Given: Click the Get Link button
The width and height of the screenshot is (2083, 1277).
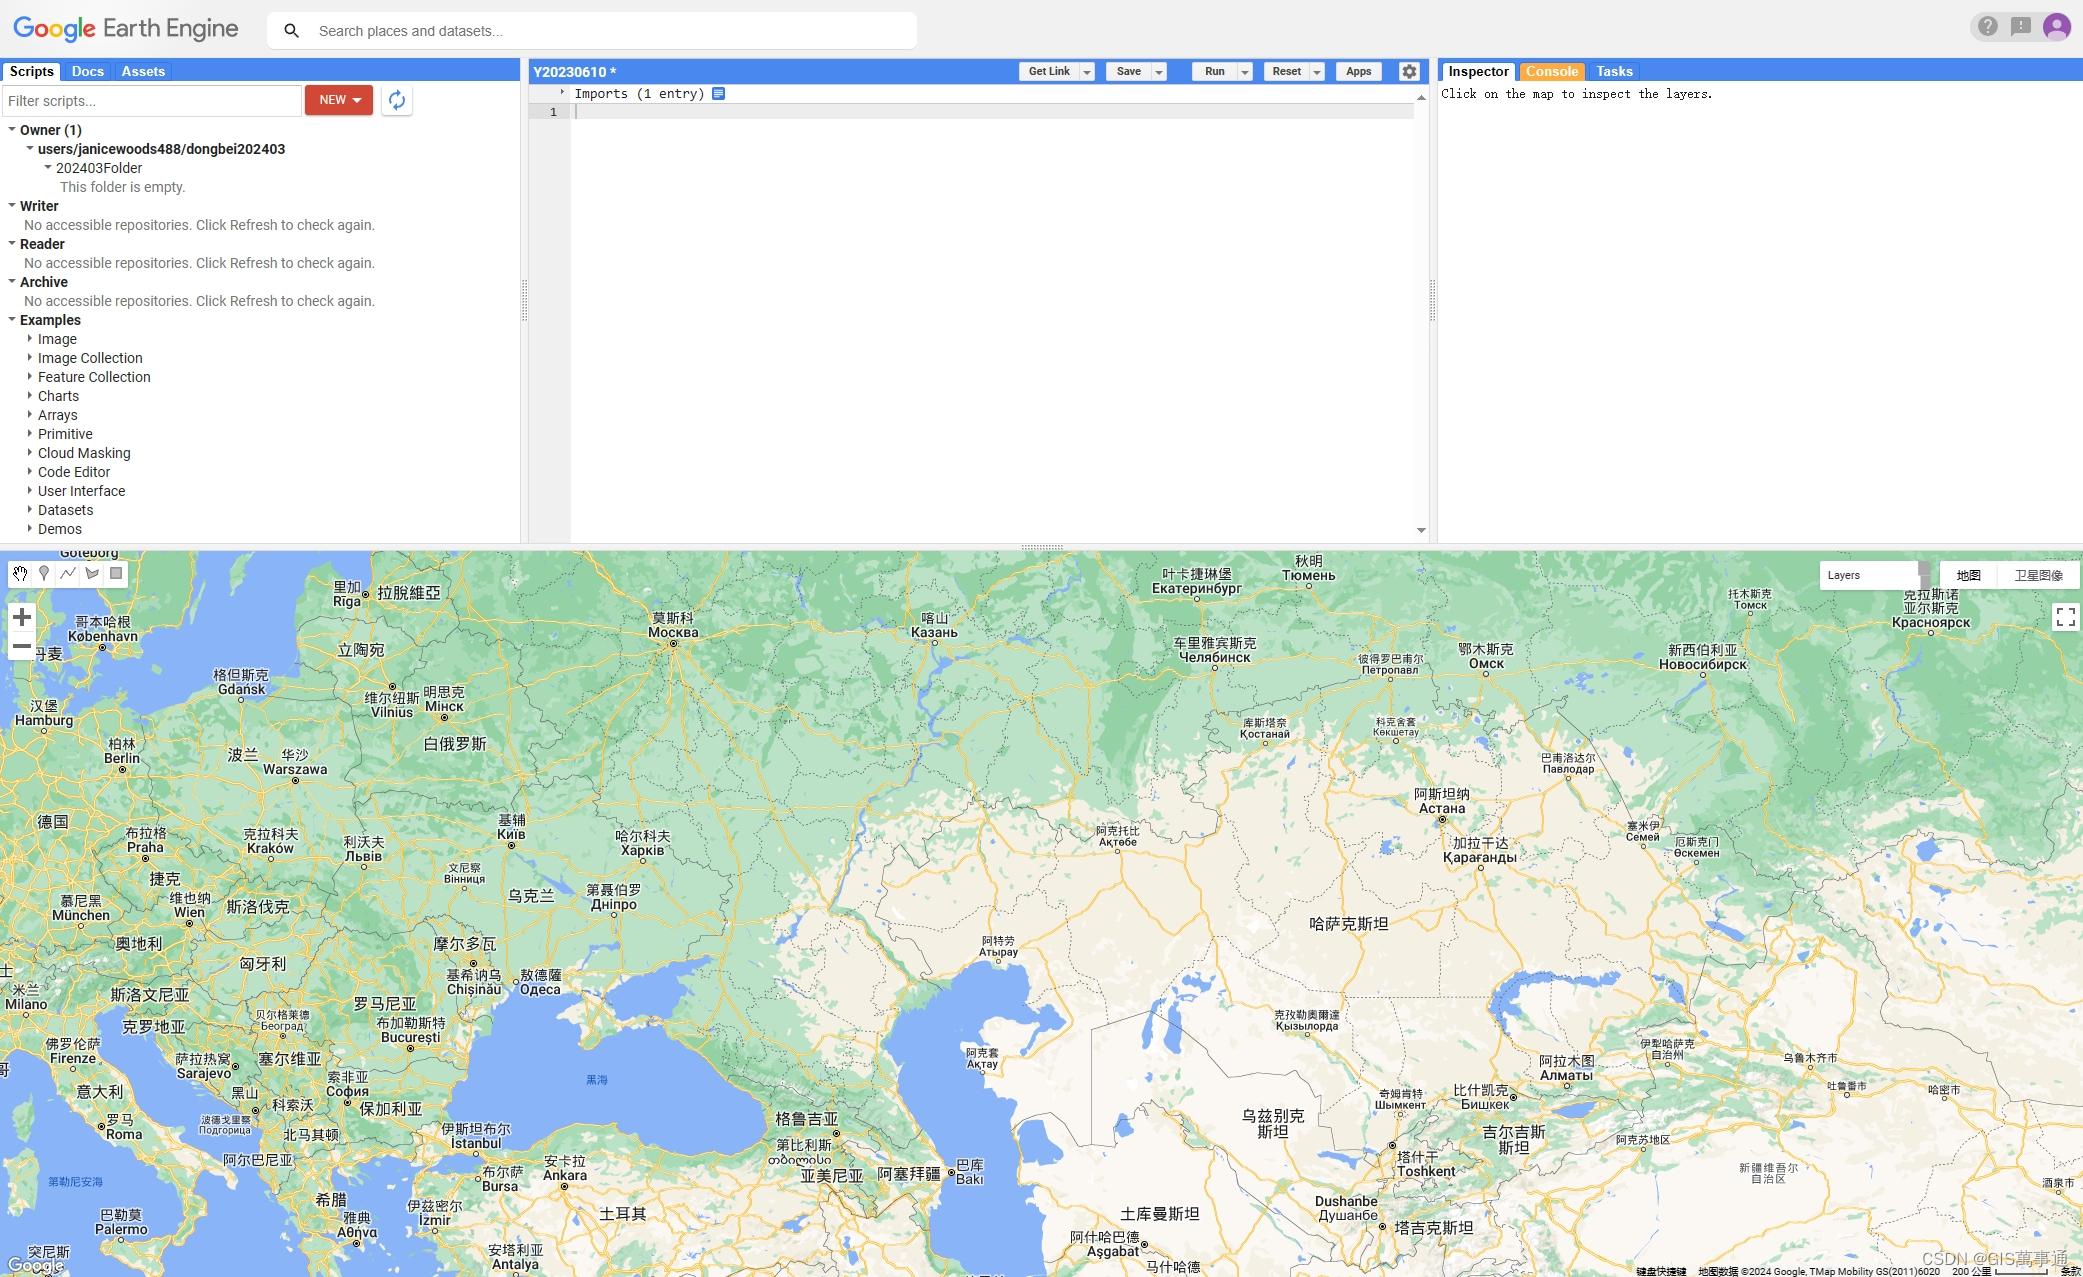Looking at the screenshot, I should (x=1048, y=72).
